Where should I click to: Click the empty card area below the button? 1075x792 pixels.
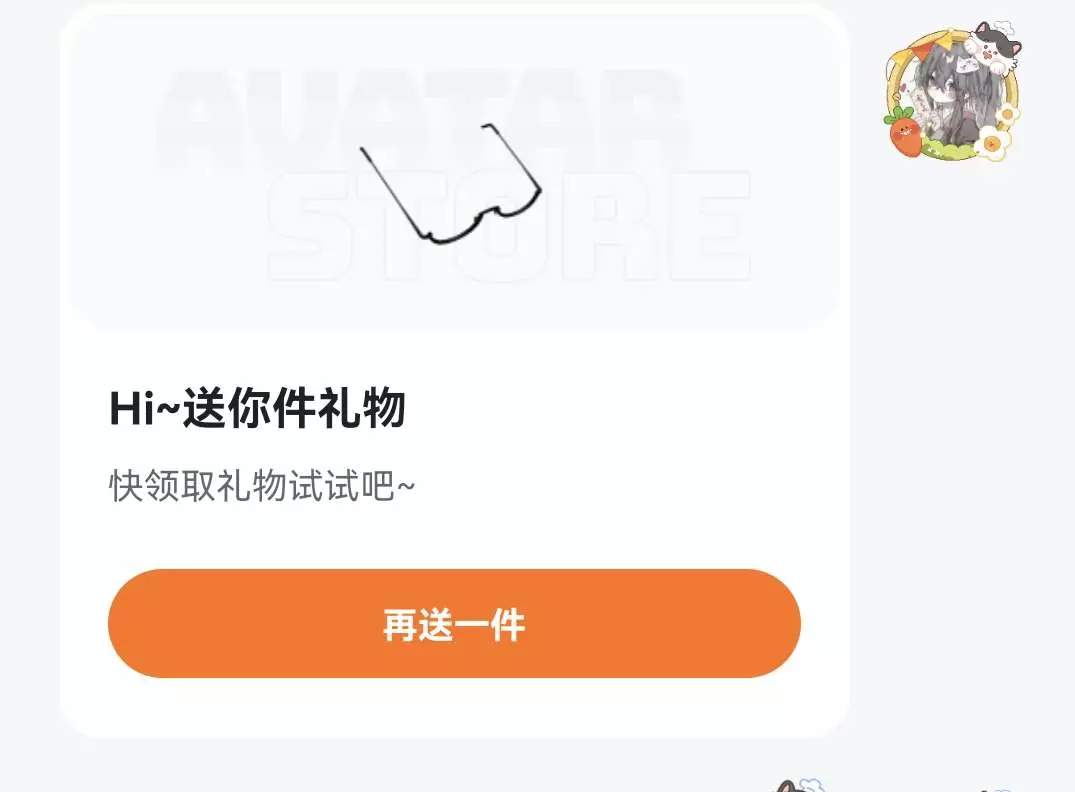pos(454,706)
